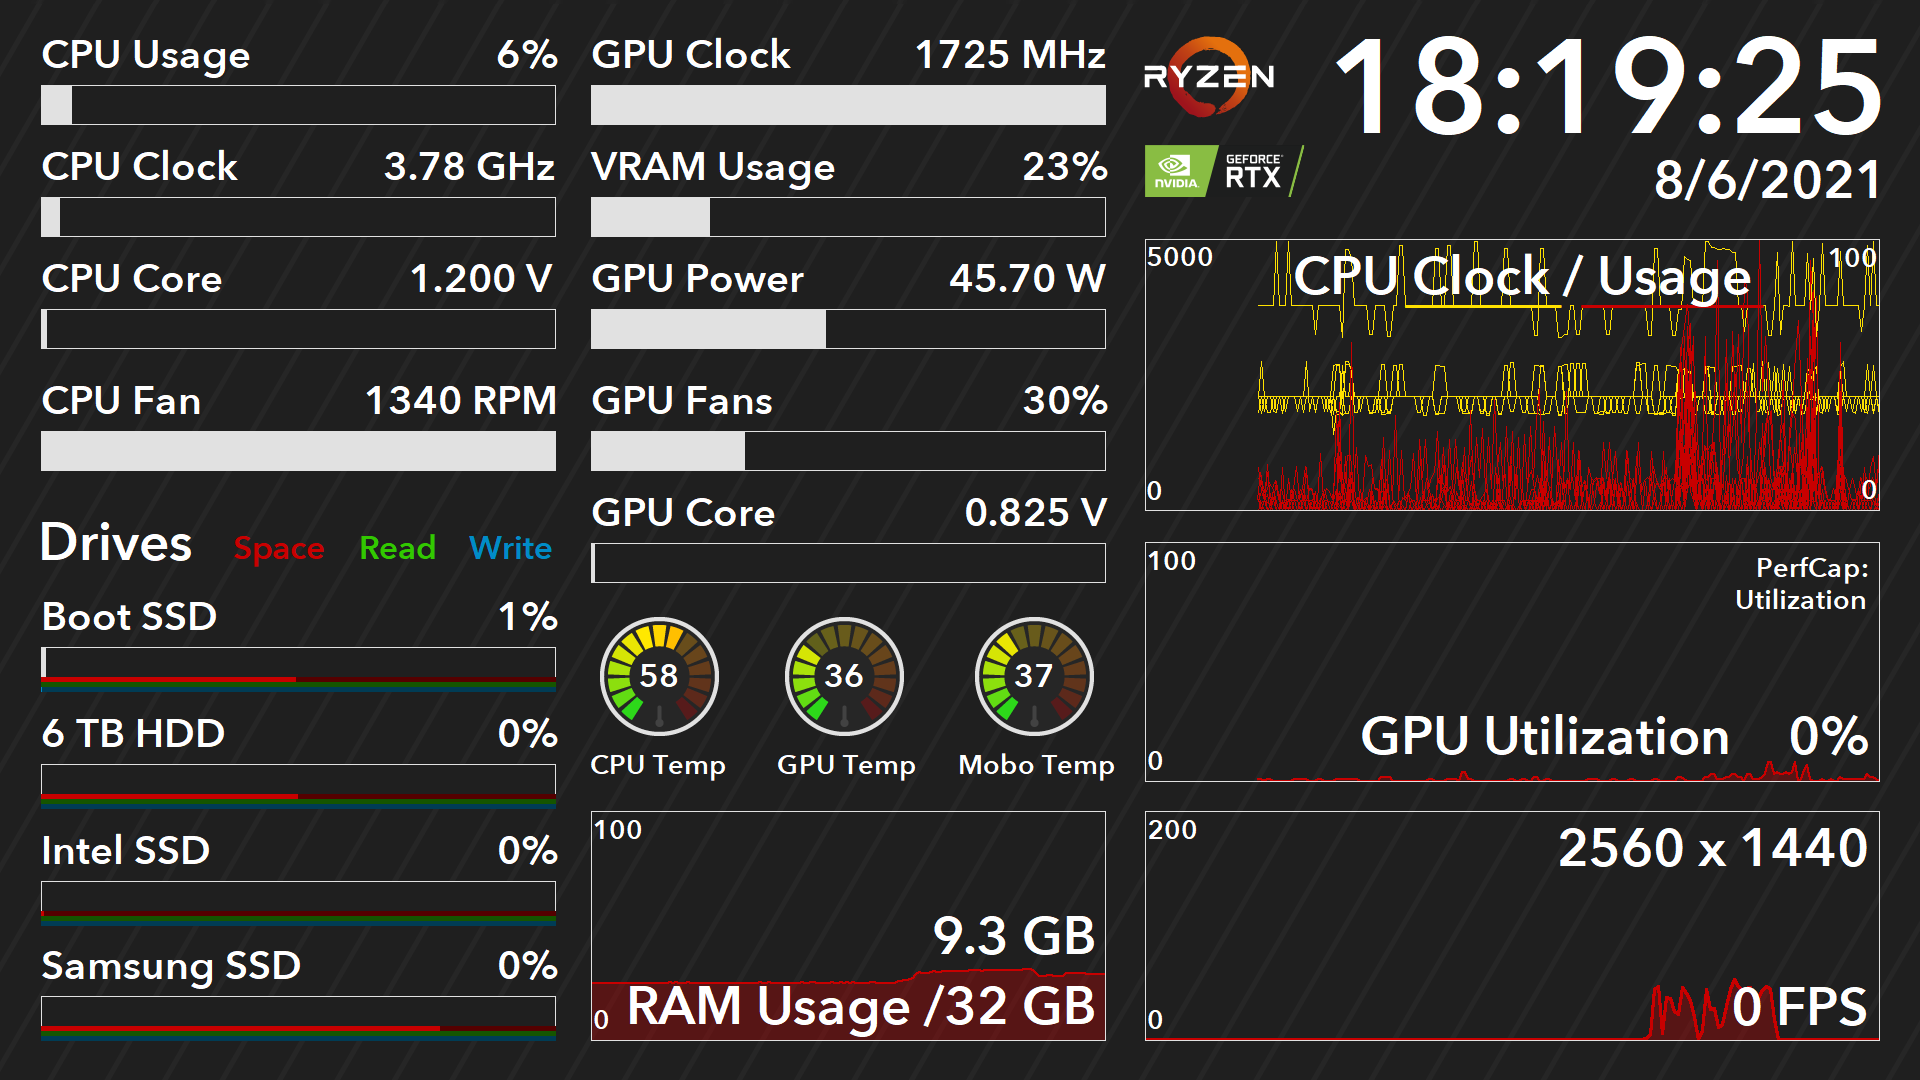Click the 18:19:25 clock display
Image resolution: width=1920 pixels, height=1080 pixels.
(1608, 87)
